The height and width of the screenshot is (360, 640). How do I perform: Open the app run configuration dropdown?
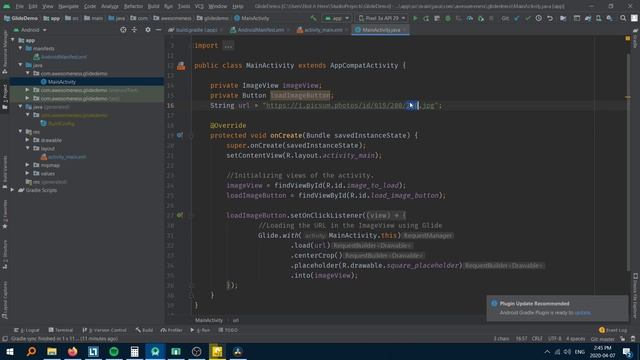[x=337, y=18]
